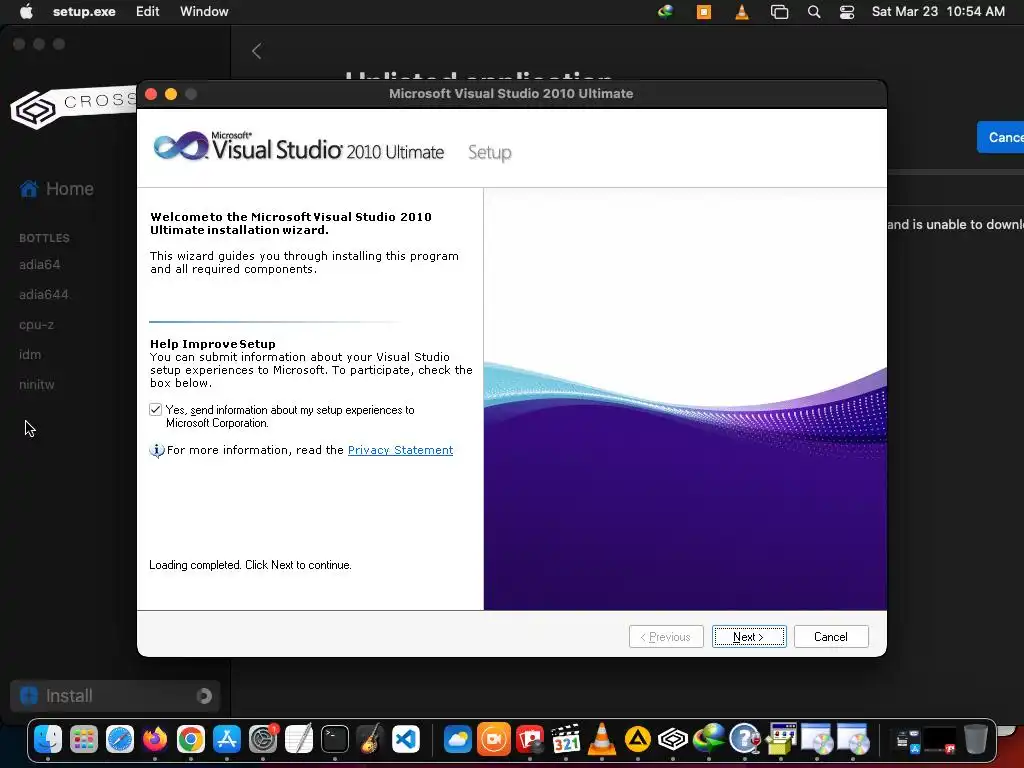This screenshot has width=1024, height=768.
Task: Open Finder from the dock
Action: pyautogui.click(x=48, y=740)
